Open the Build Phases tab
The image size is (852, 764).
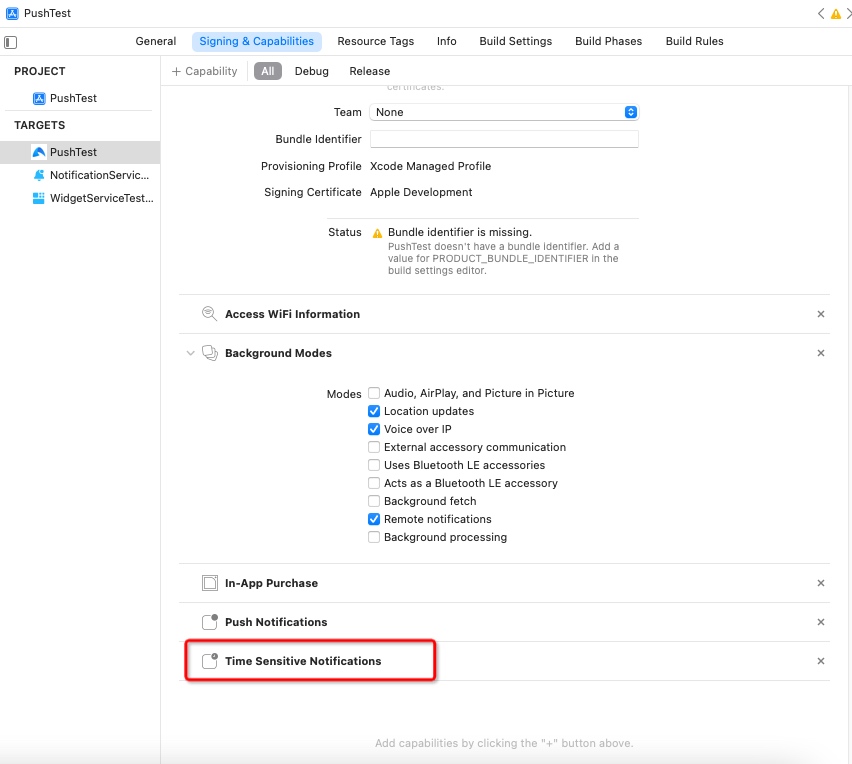pos(609,41)
